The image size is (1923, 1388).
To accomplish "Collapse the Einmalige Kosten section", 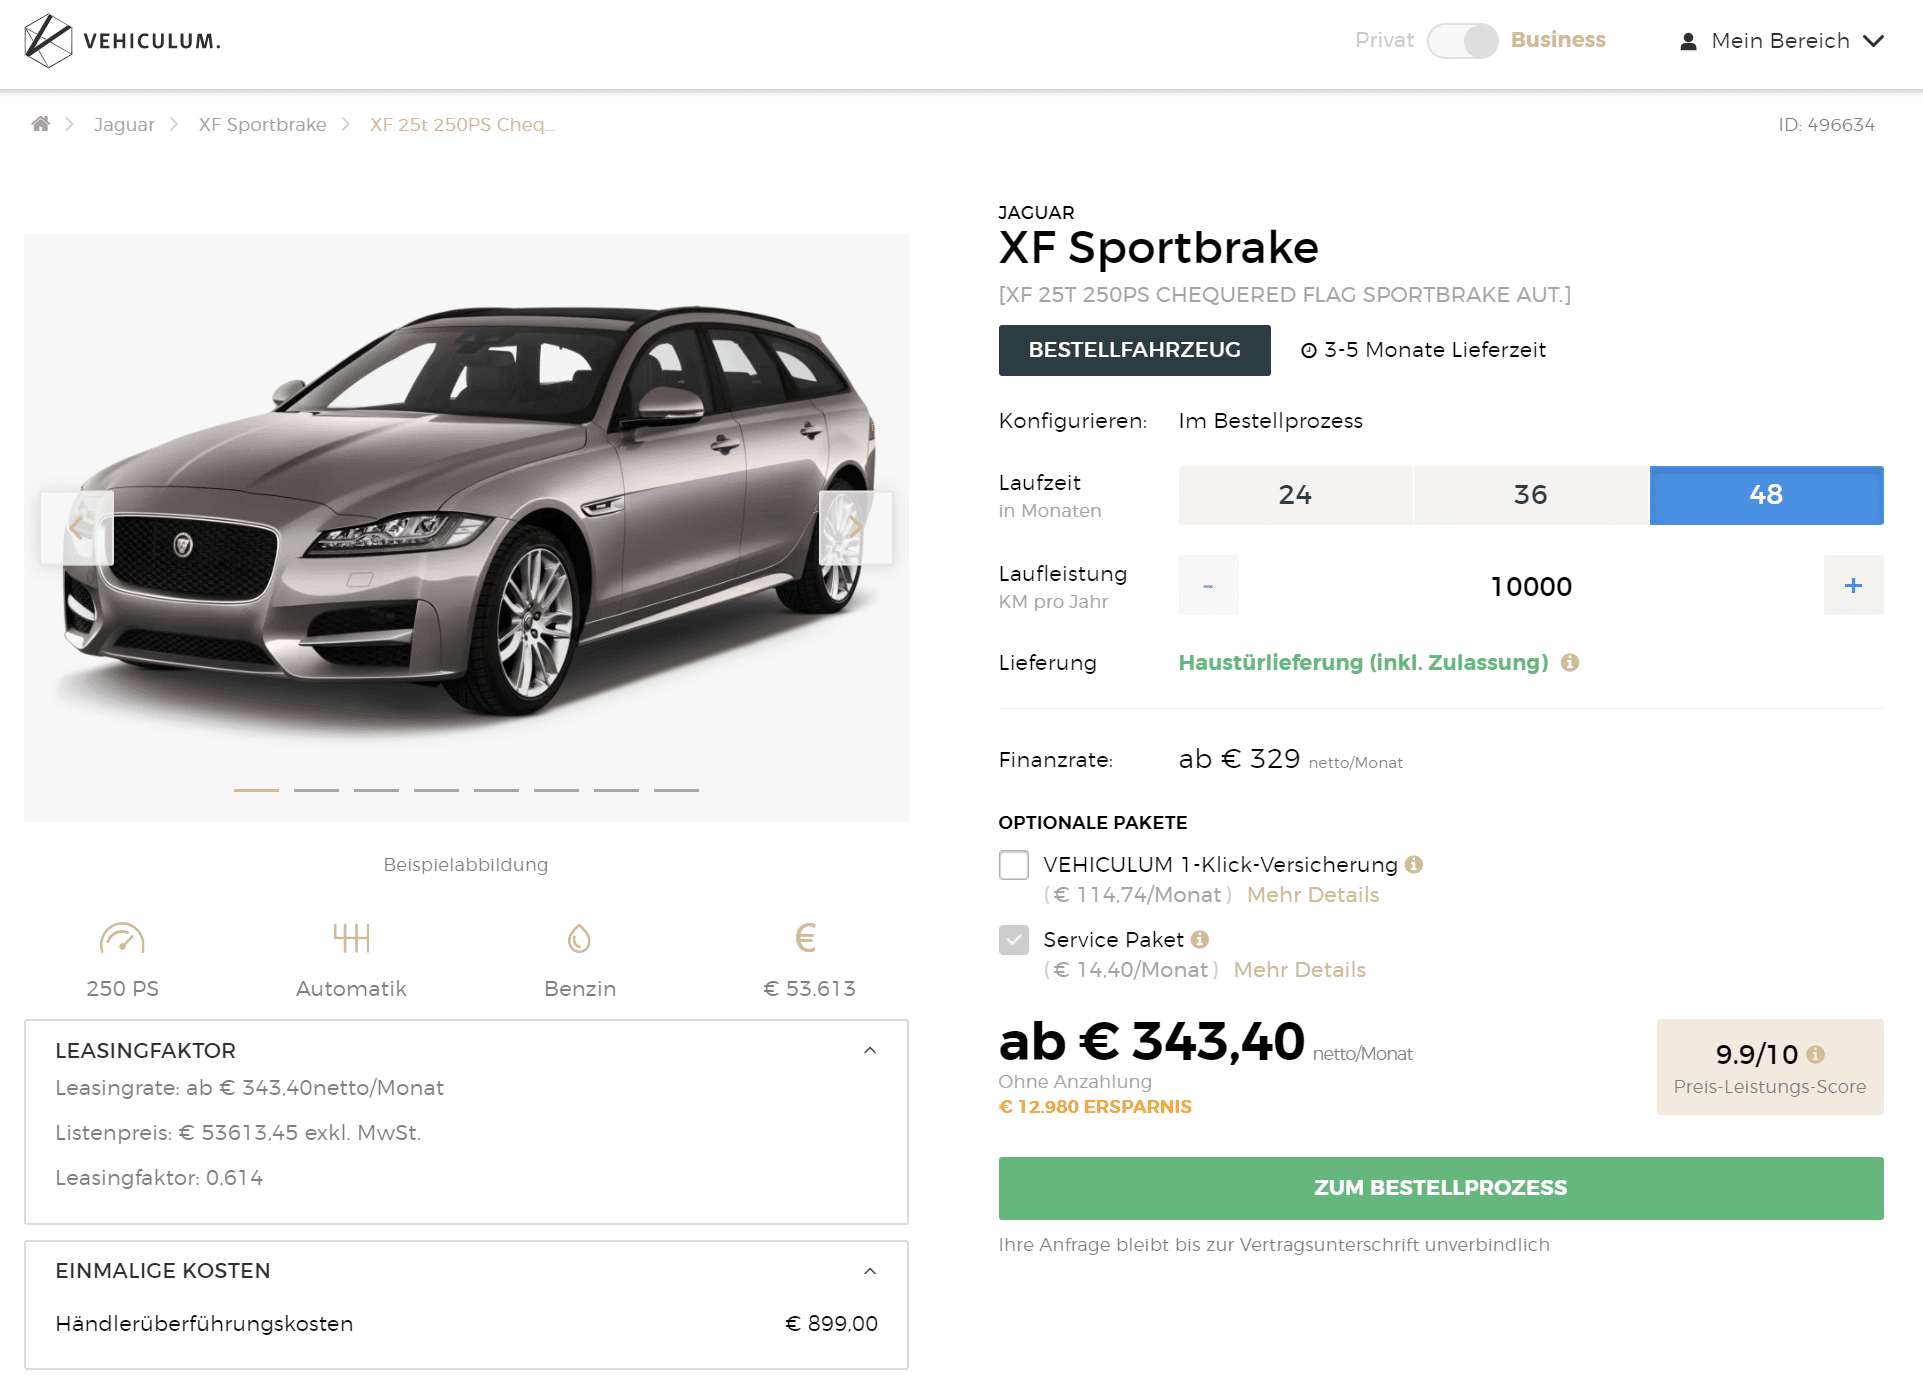I will click(870, 1271).
